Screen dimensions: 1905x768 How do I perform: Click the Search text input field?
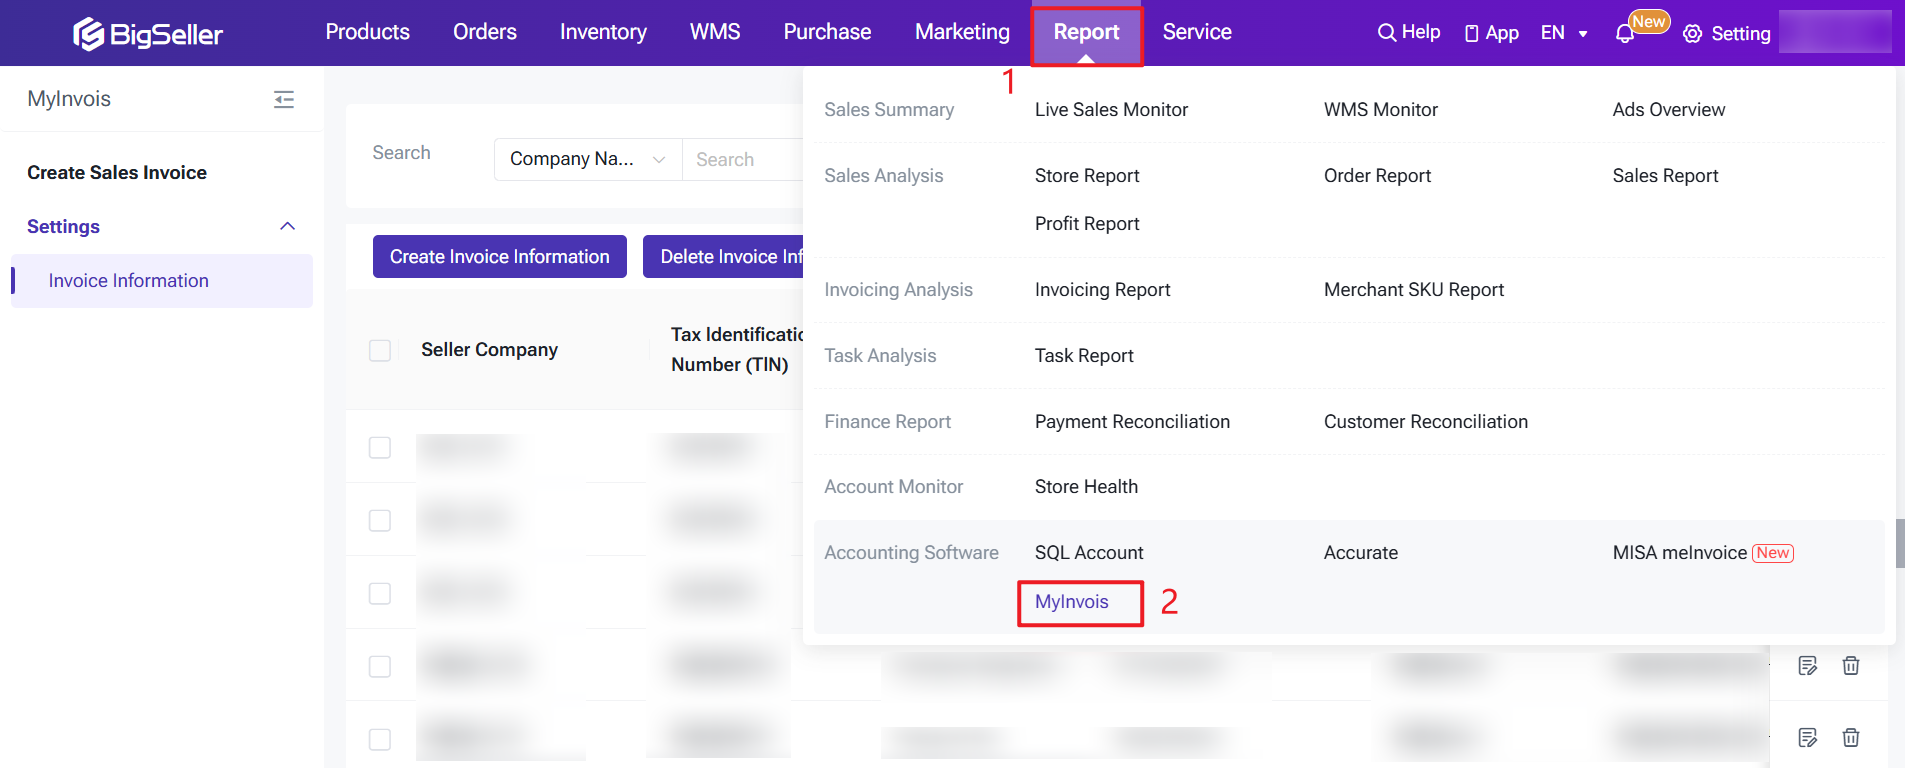[742, 160]
